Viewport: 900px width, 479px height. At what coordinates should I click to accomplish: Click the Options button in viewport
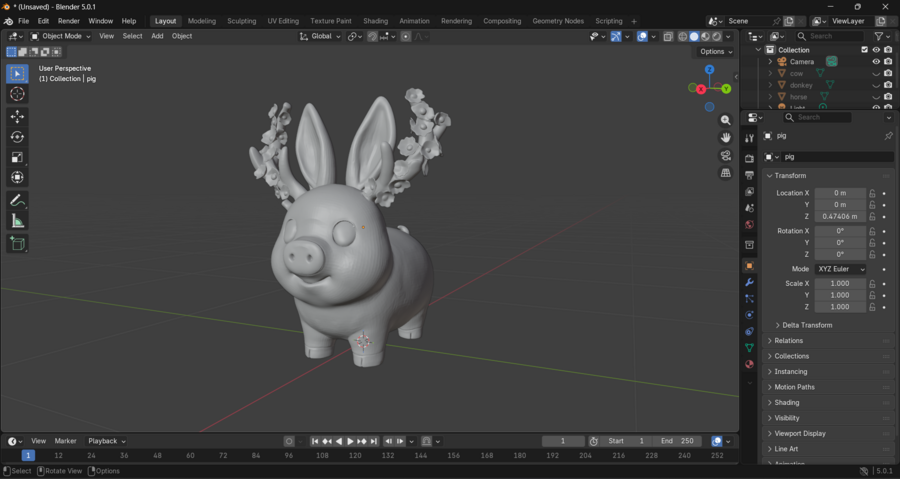(715, 52)
